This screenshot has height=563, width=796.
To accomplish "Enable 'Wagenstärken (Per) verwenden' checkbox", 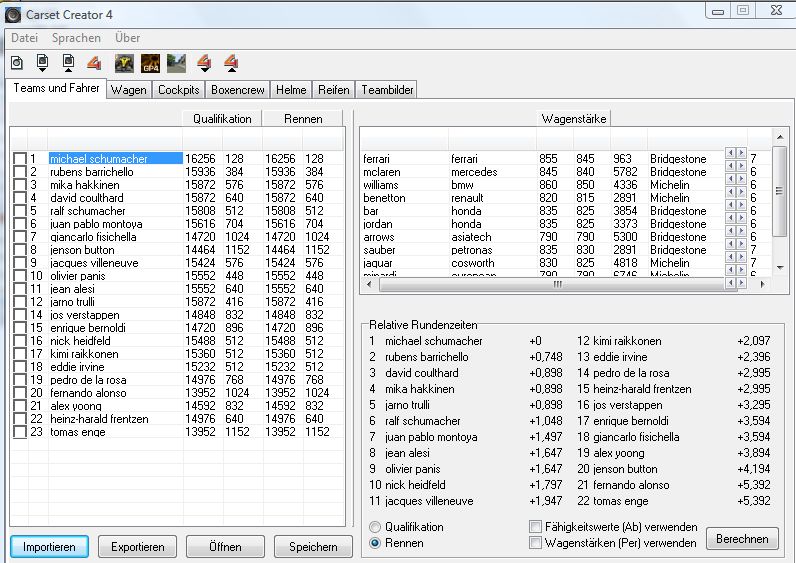I will point(536,543).
